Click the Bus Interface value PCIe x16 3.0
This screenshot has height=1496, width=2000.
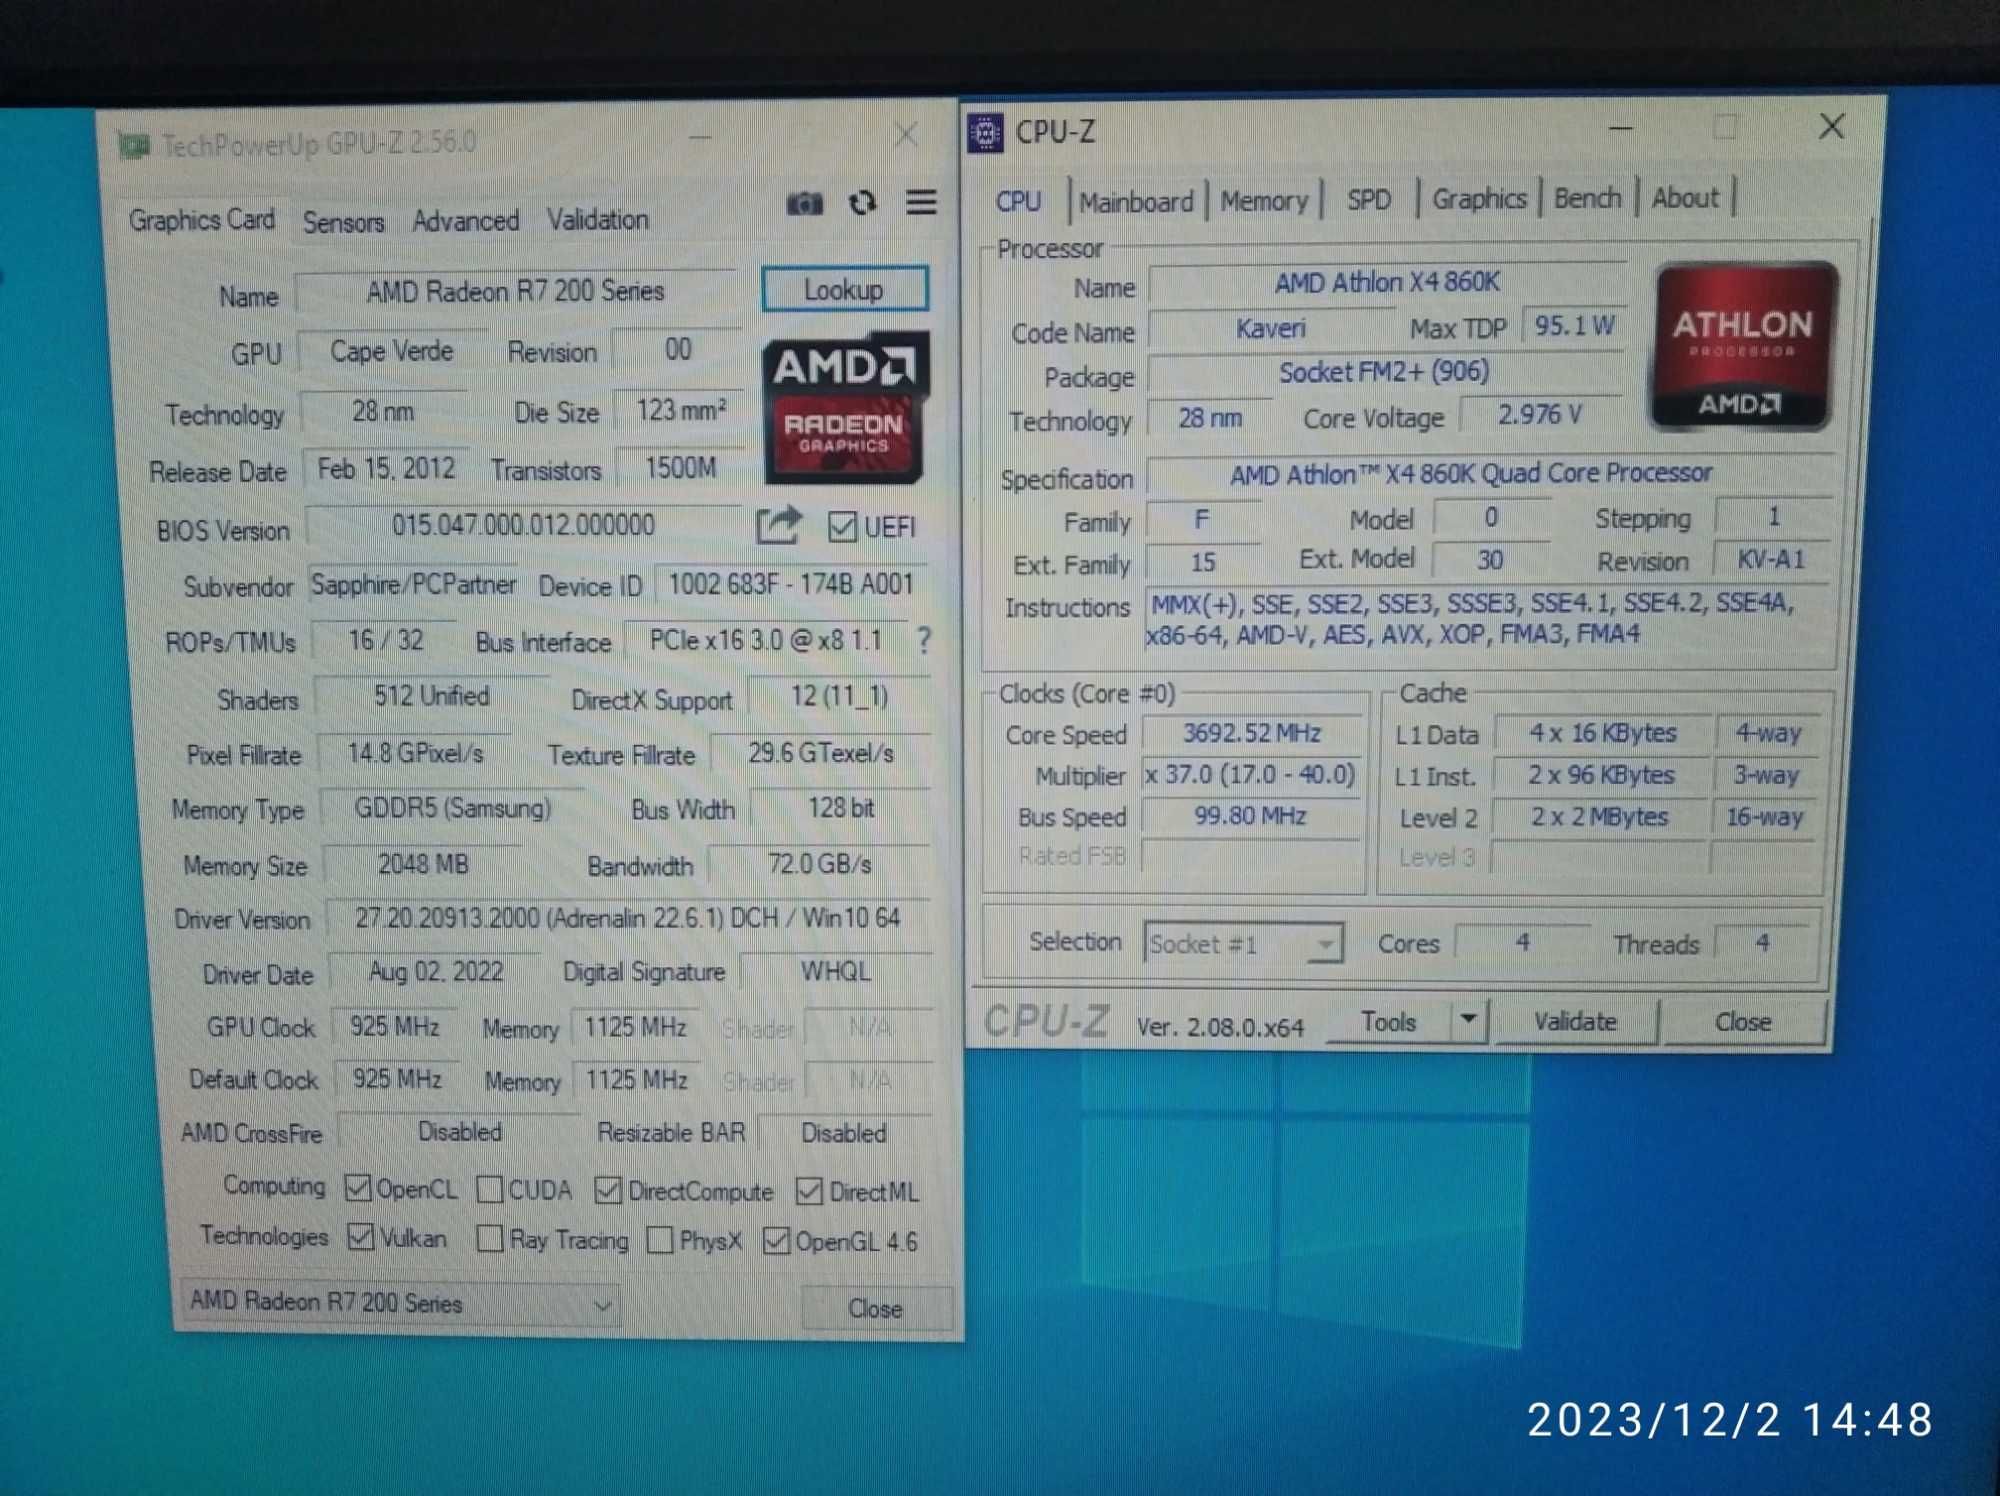click(766, 640)
